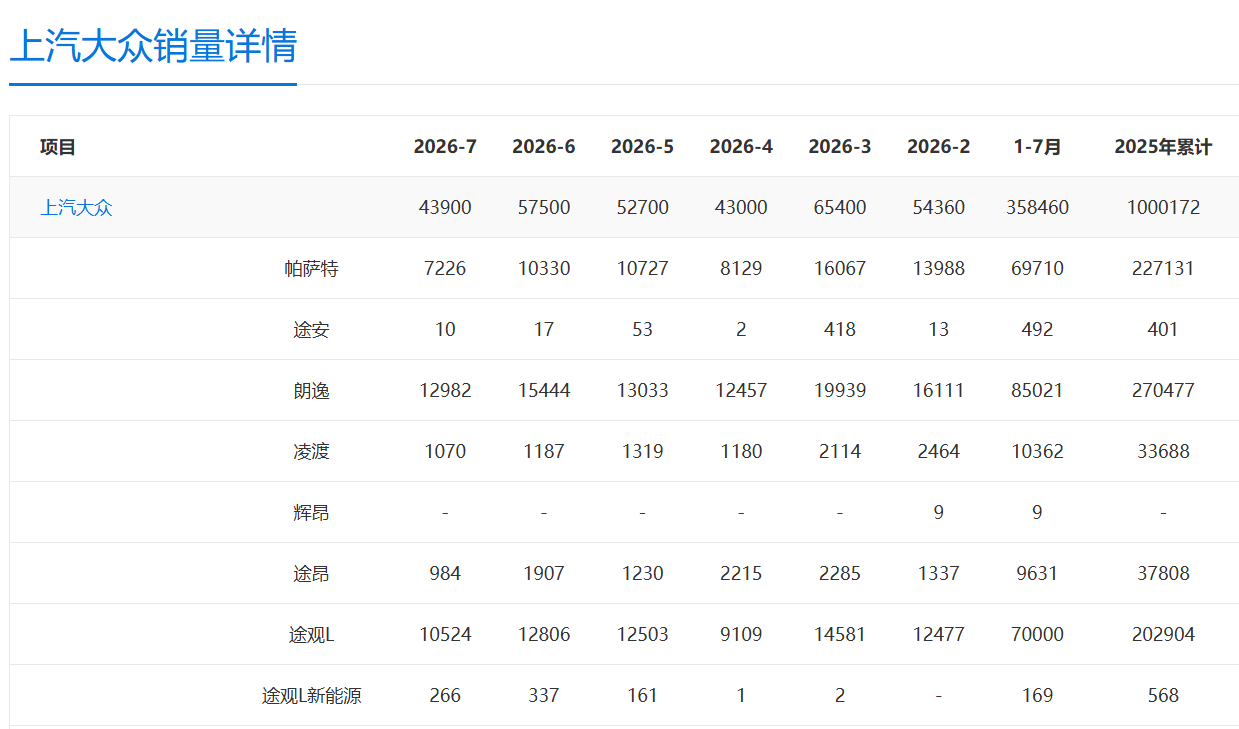Click 途观L 1-7月 value 70000

point(1037,635)
